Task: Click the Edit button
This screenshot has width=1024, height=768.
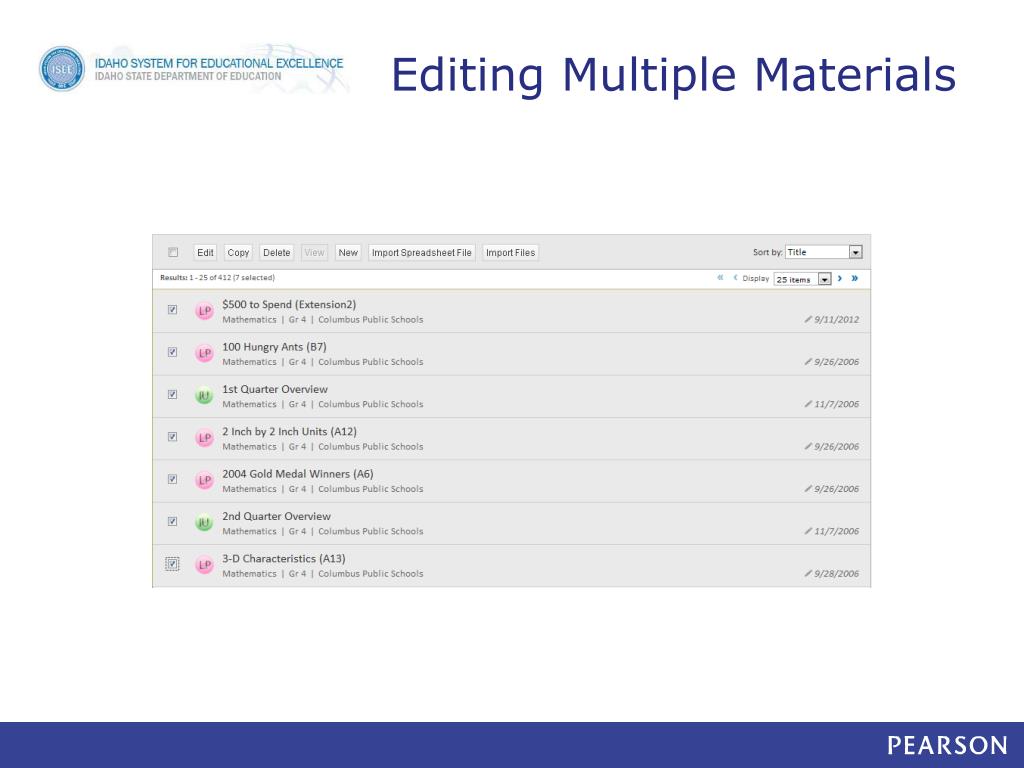Action: click(x=205, y=253)
